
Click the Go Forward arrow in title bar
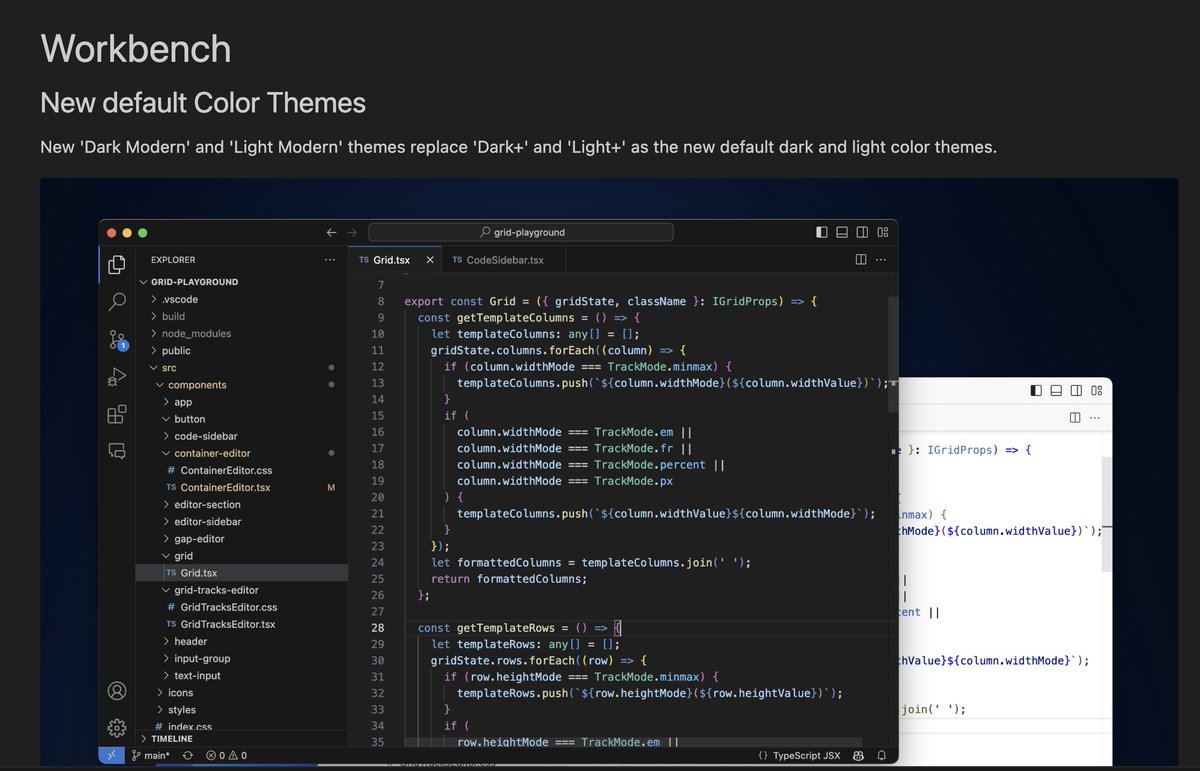tap(352, 232)
